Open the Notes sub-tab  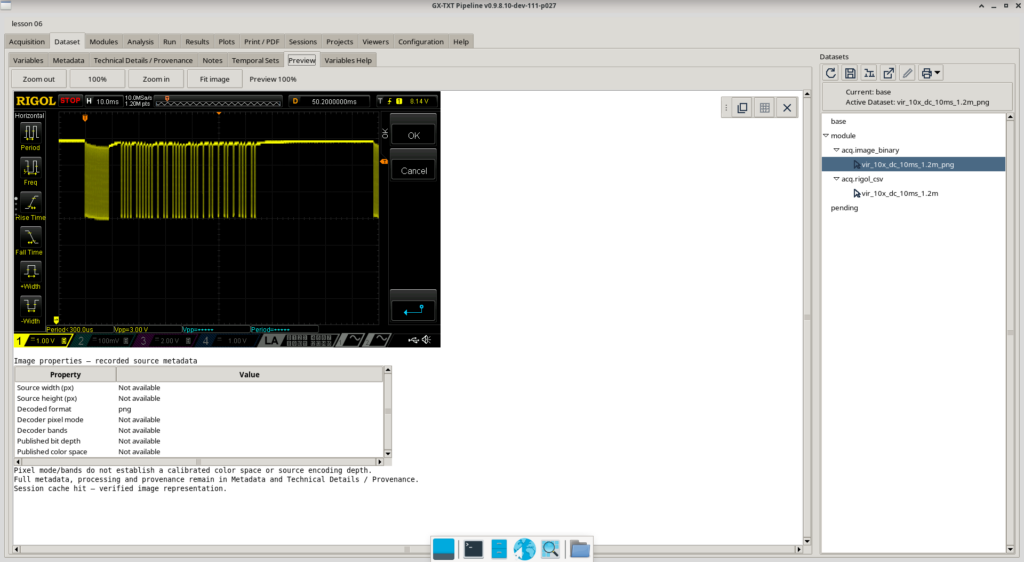[x=212, y=60]
